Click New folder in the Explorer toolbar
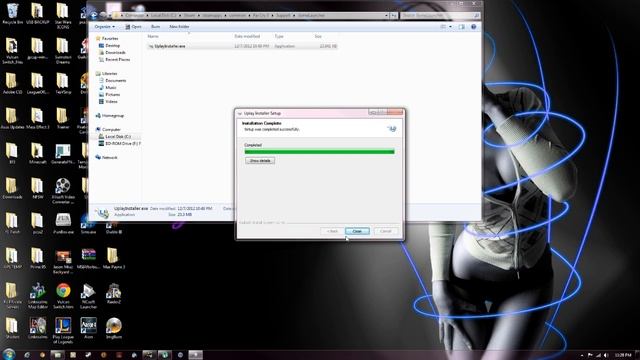Screen dimensions: 640x360 tap(179, 27)
